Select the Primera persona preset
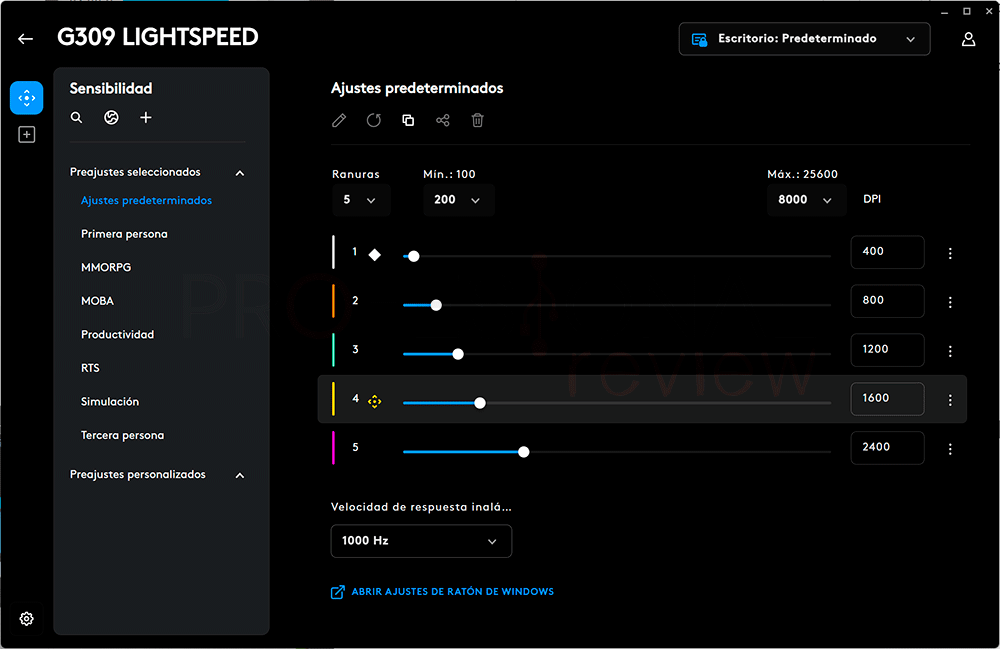 coord(124,234)
